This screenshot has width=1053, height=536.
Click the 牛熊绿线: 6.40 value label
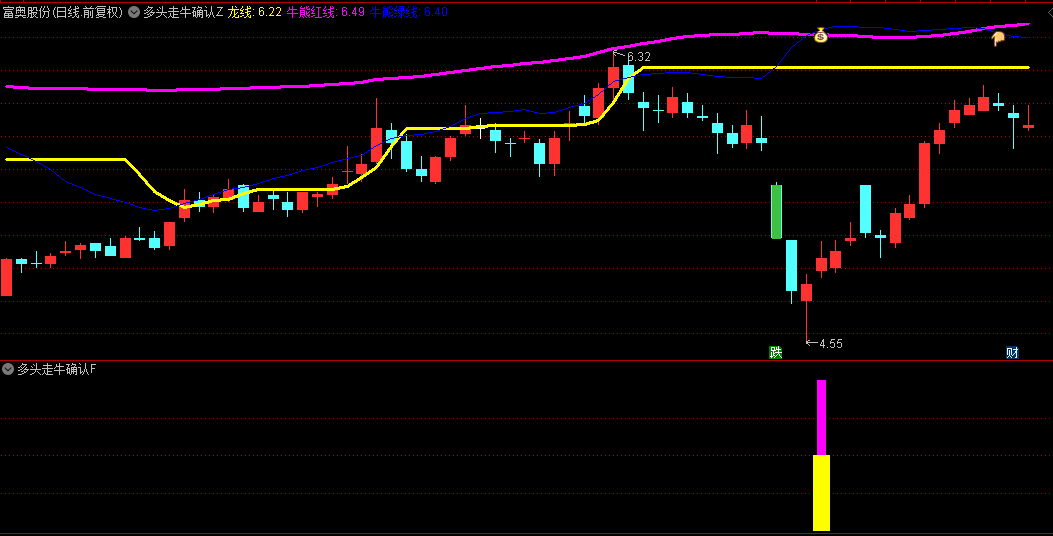tap(408, 12)
